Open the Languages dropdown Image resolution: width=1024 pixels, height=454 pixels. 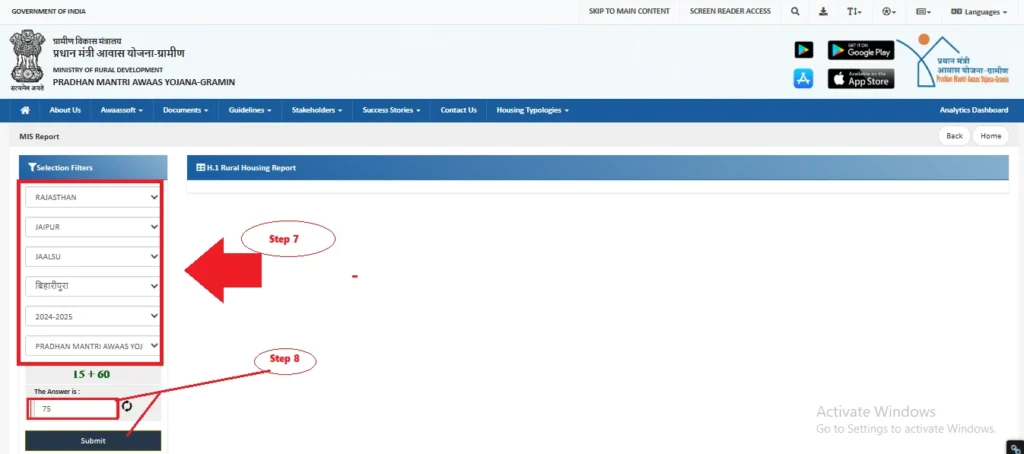coord(978,11)
